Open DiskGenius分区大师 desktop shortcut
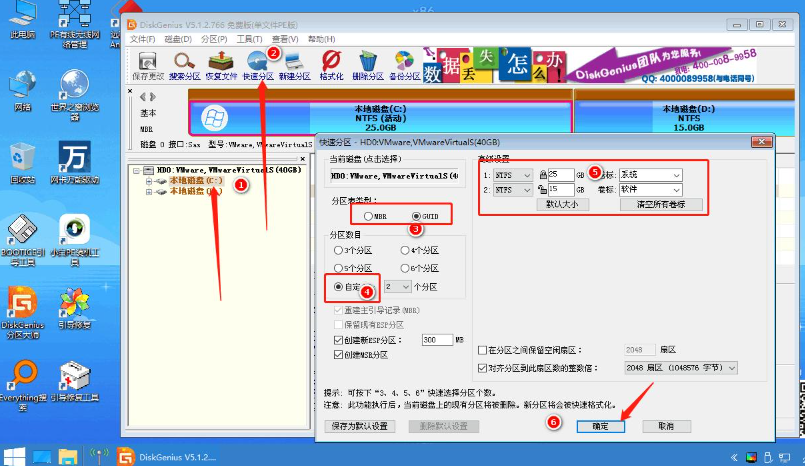This screenshot has width=805, height=466. pos(23,313)
